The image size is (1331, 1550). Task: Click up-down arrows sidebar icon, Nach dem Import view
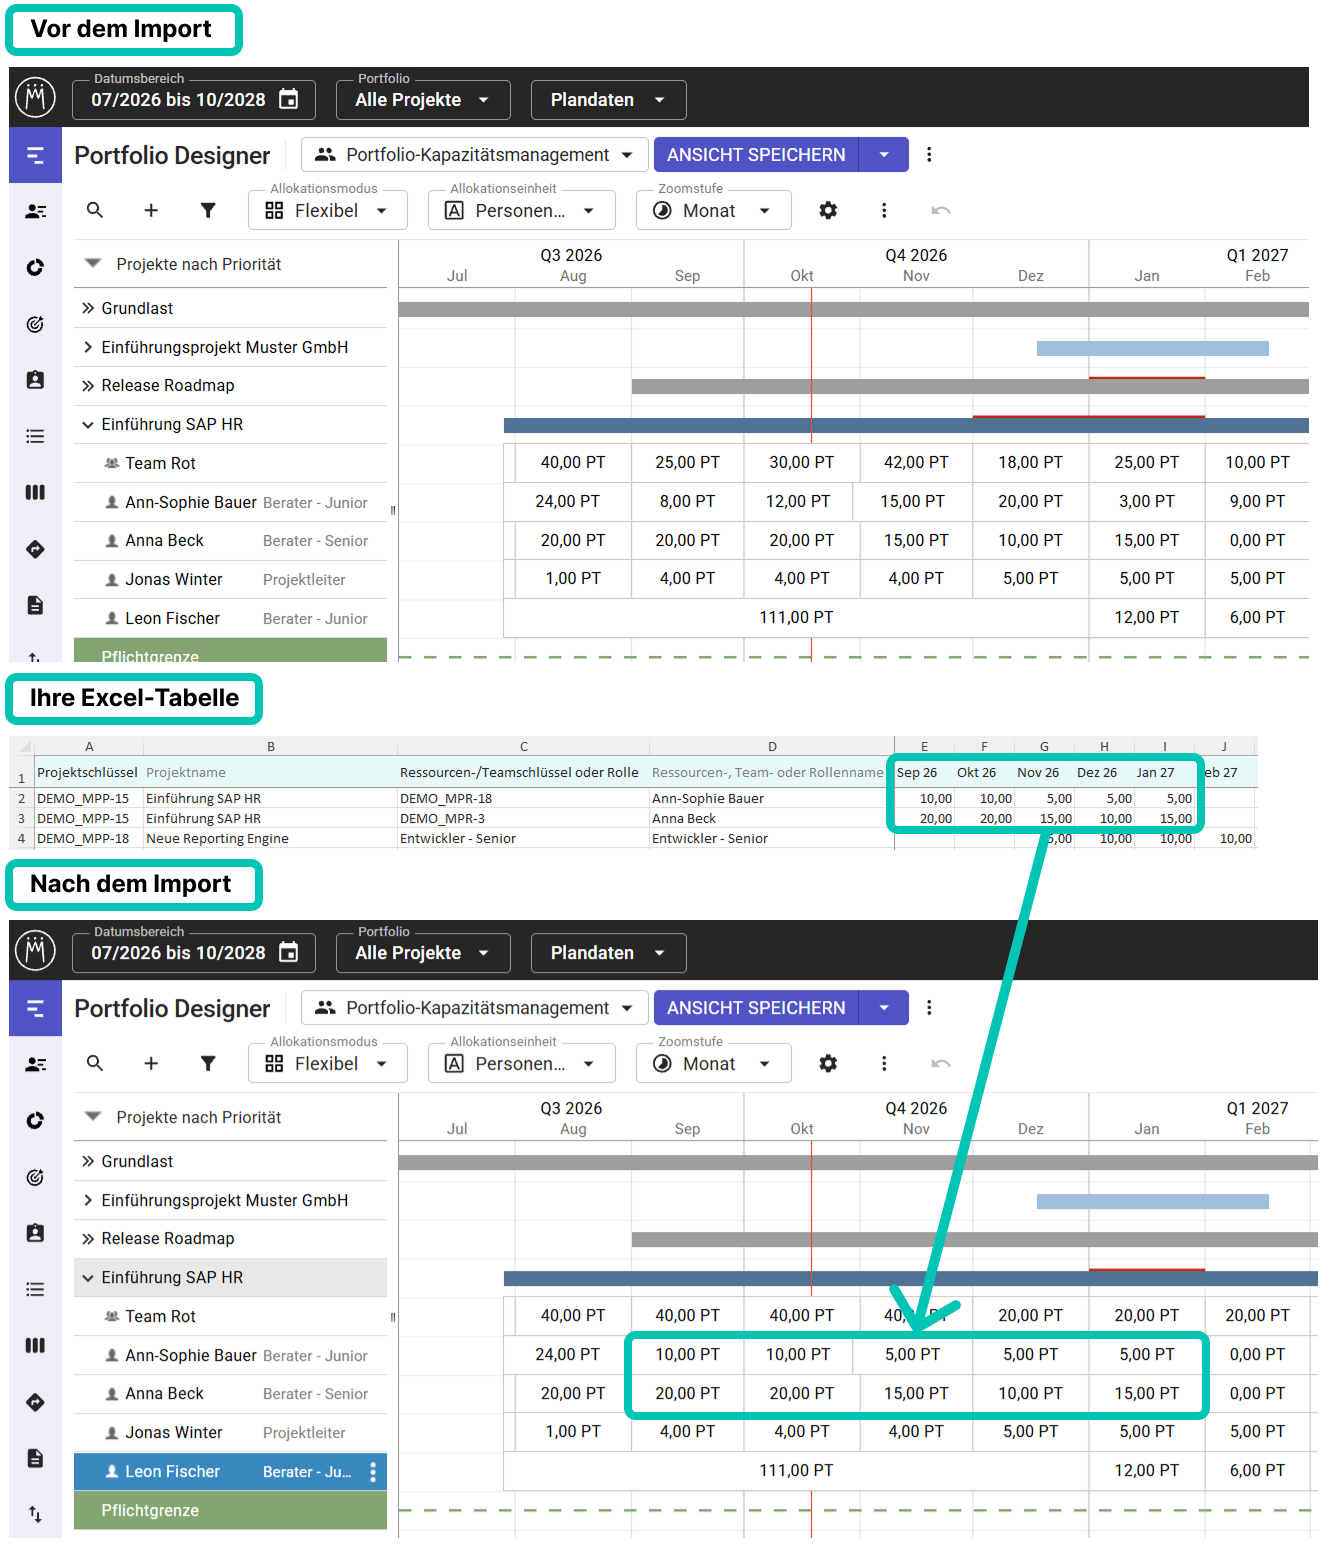(x=35, y=1514)
